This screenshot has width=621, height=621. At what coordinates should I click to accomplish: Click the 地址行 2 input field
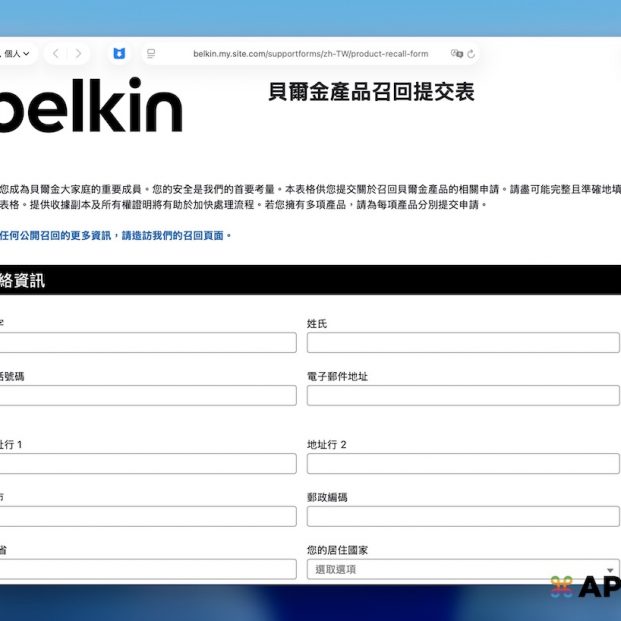click(462, 464)
